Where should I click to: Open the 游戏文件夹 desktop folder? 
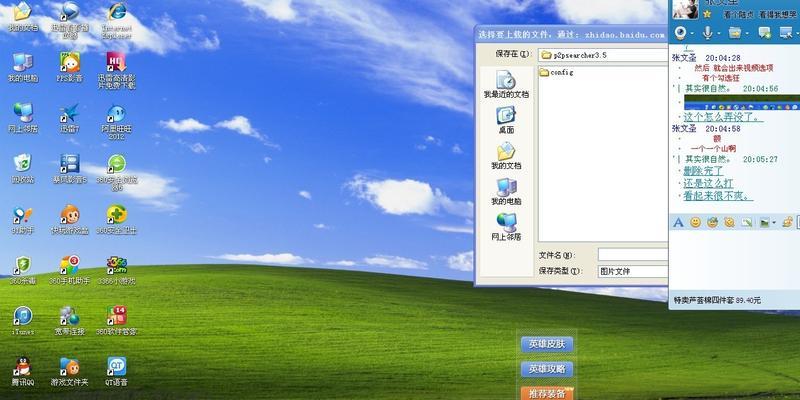coord(69,371)
